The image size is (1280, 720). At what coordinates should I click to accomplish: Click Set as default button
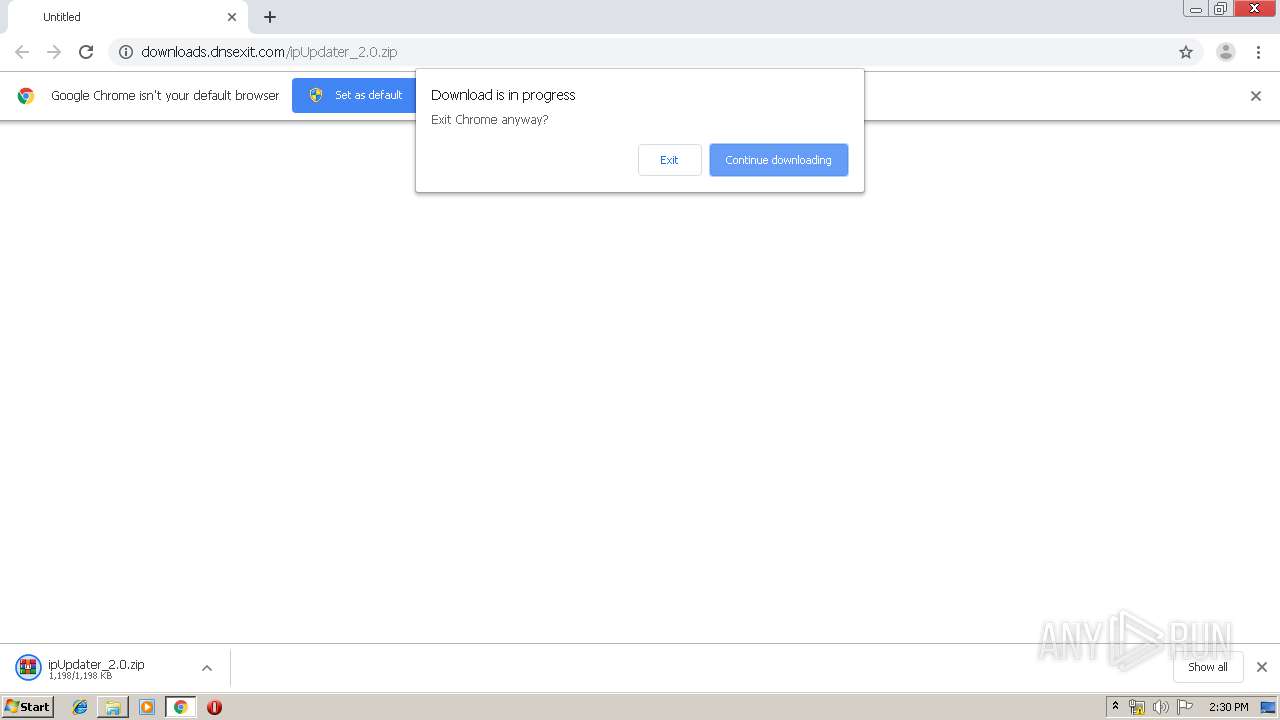click(x=354, y=95)
